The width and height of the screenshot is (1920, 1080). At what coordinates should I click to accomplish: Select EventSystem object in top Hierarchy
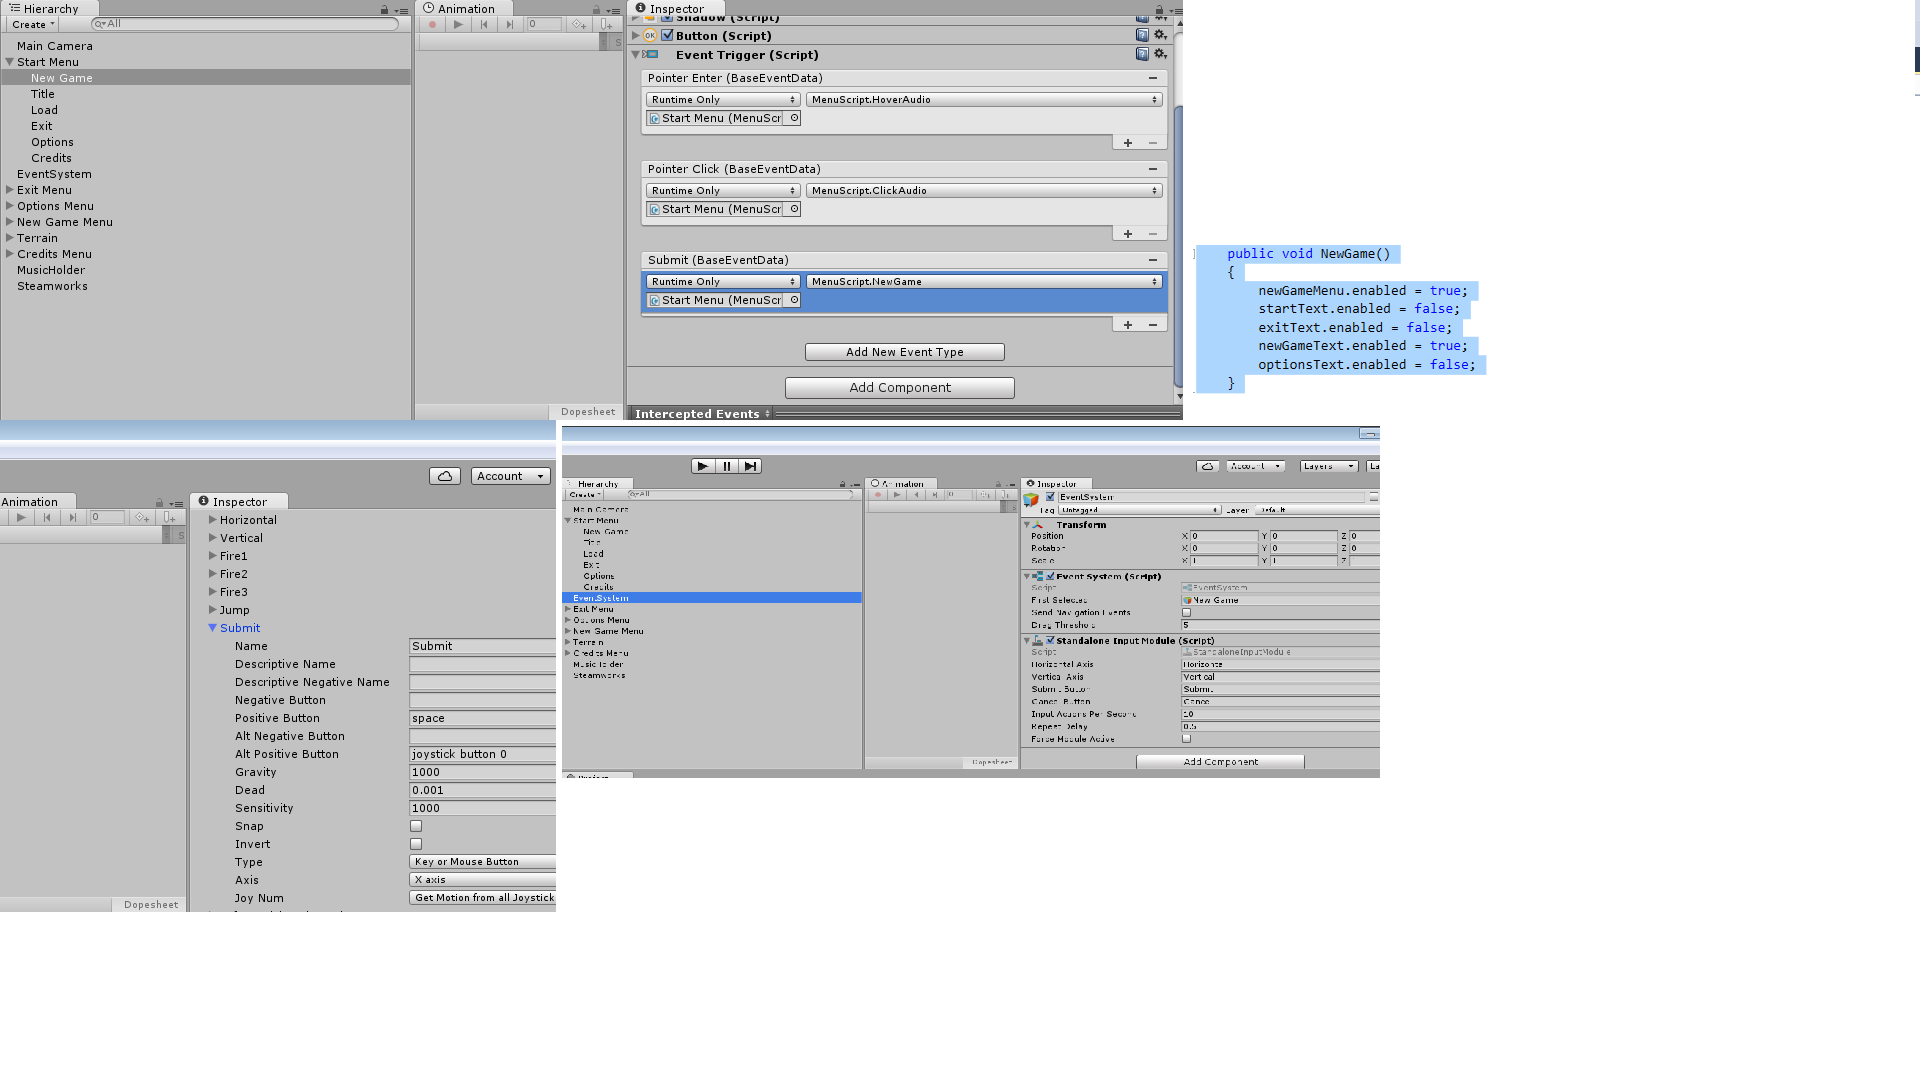(x=205, y=174)
